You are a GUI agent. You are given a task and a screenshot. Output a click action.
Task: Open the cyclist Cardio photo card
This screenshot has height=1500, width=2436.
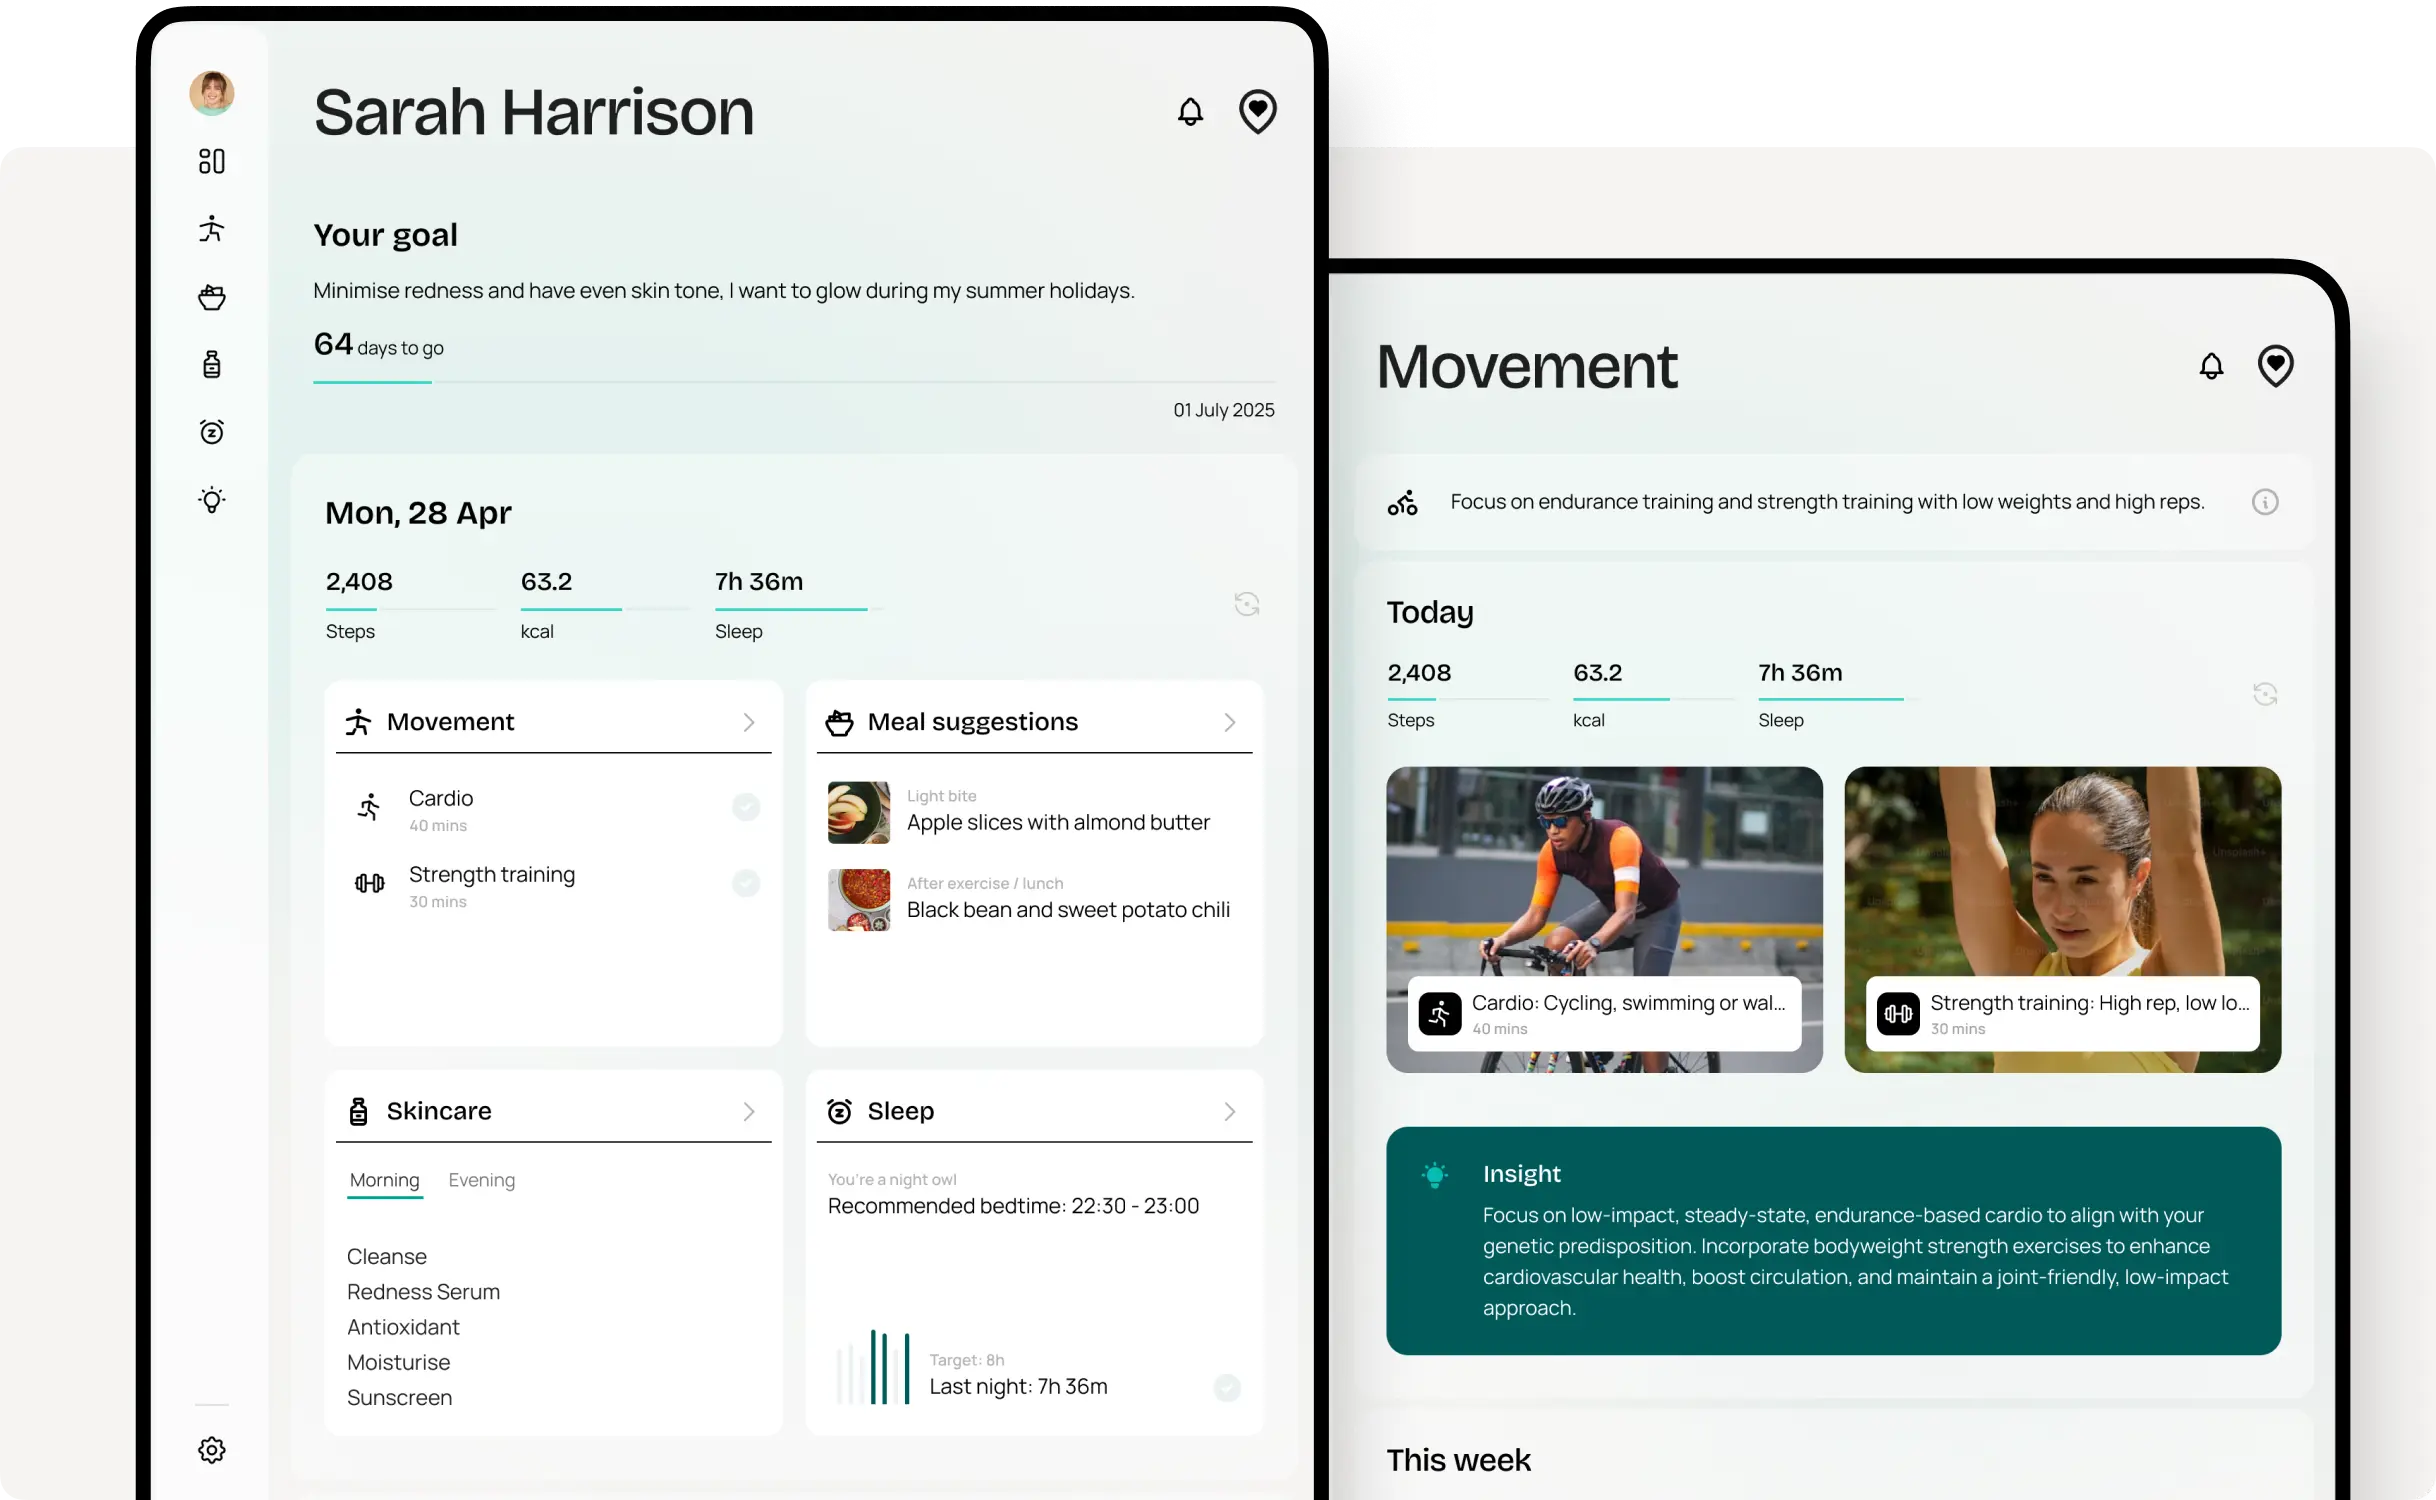(1604, 920)
